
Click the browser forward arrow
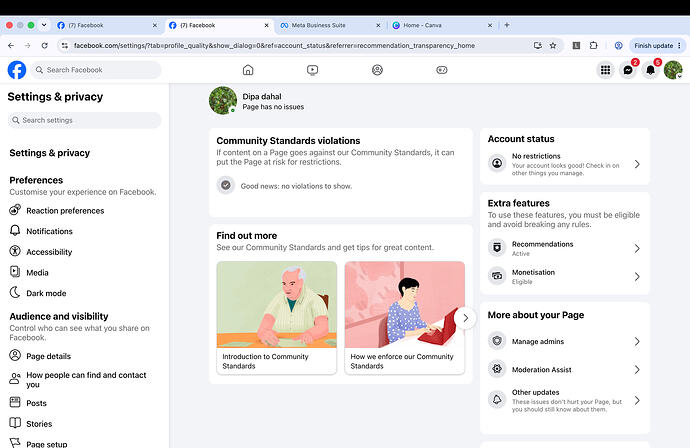point(27,45)
